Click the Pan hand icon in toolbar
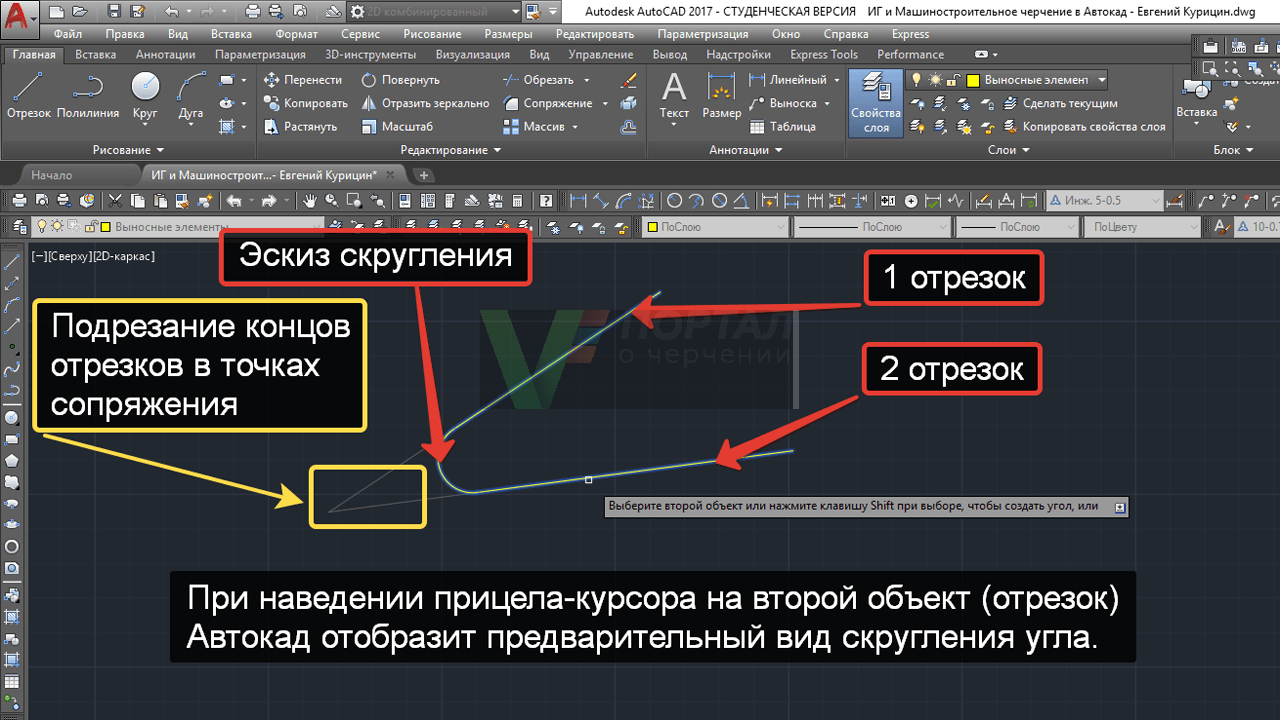 (x=311, y=201)
